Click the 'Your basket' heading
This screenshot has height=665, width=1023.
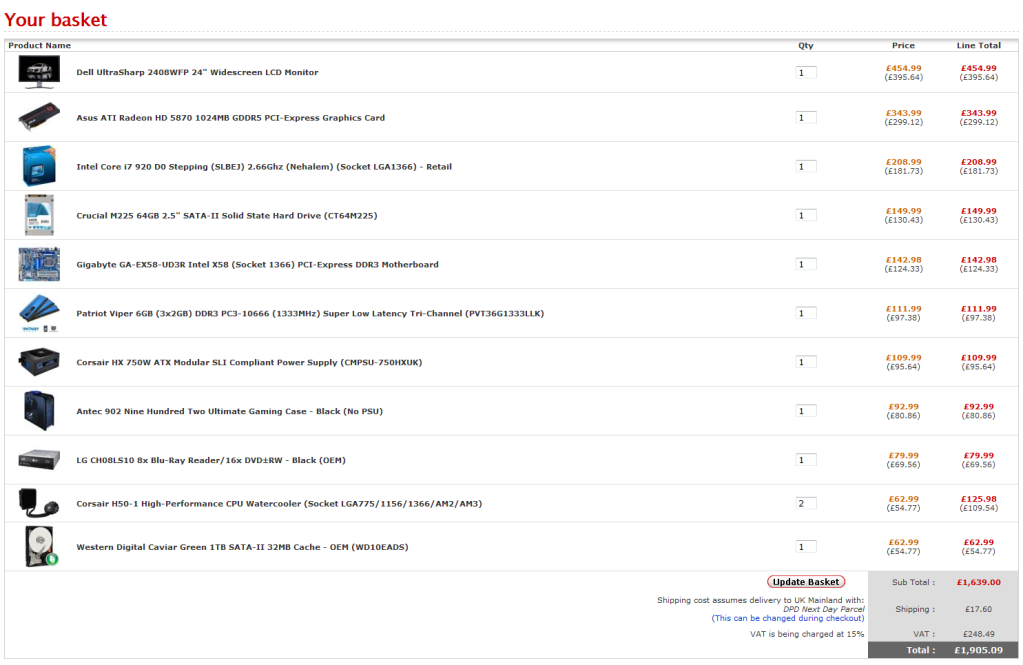[55, 20]
